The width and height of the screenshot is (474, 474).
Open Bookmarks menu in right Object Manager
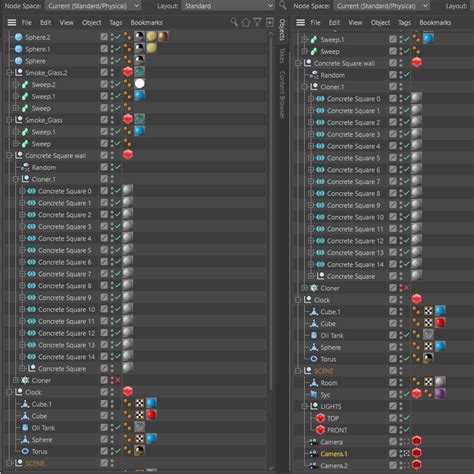click(435, 22)
